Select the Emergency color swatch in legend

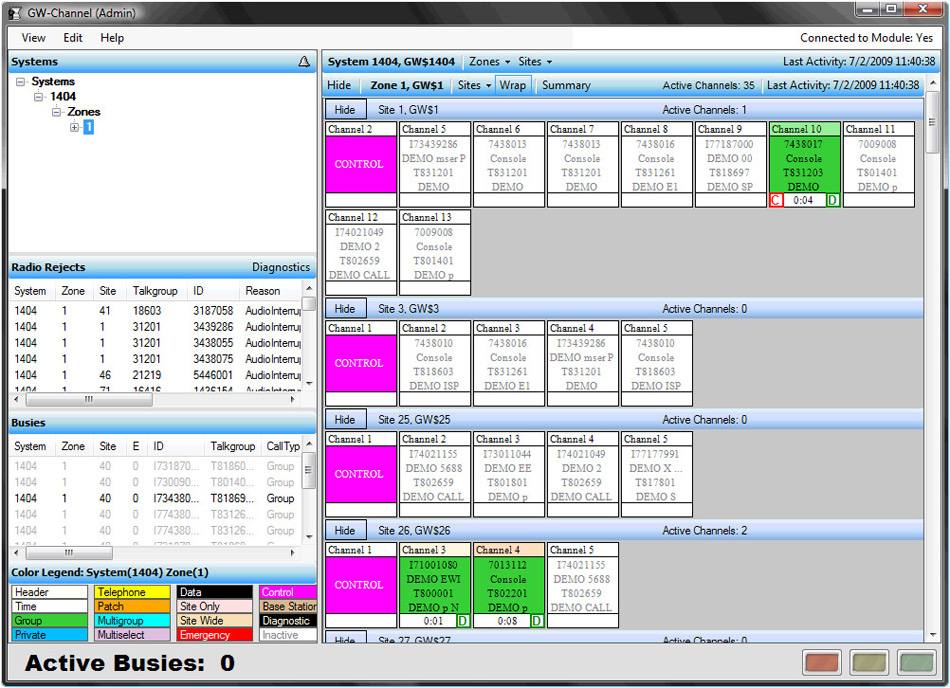214,633
